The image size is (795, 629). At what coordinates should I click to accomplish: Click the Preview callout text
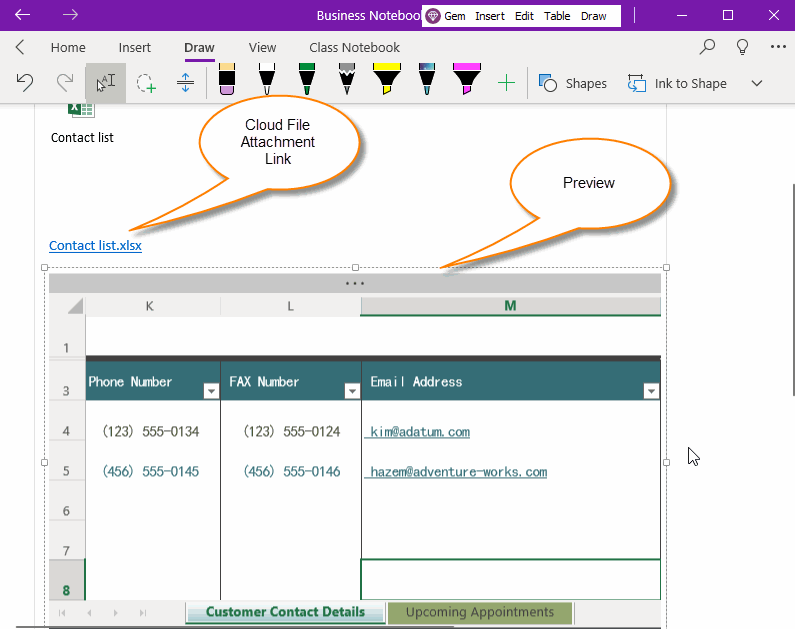coord(589,183)
